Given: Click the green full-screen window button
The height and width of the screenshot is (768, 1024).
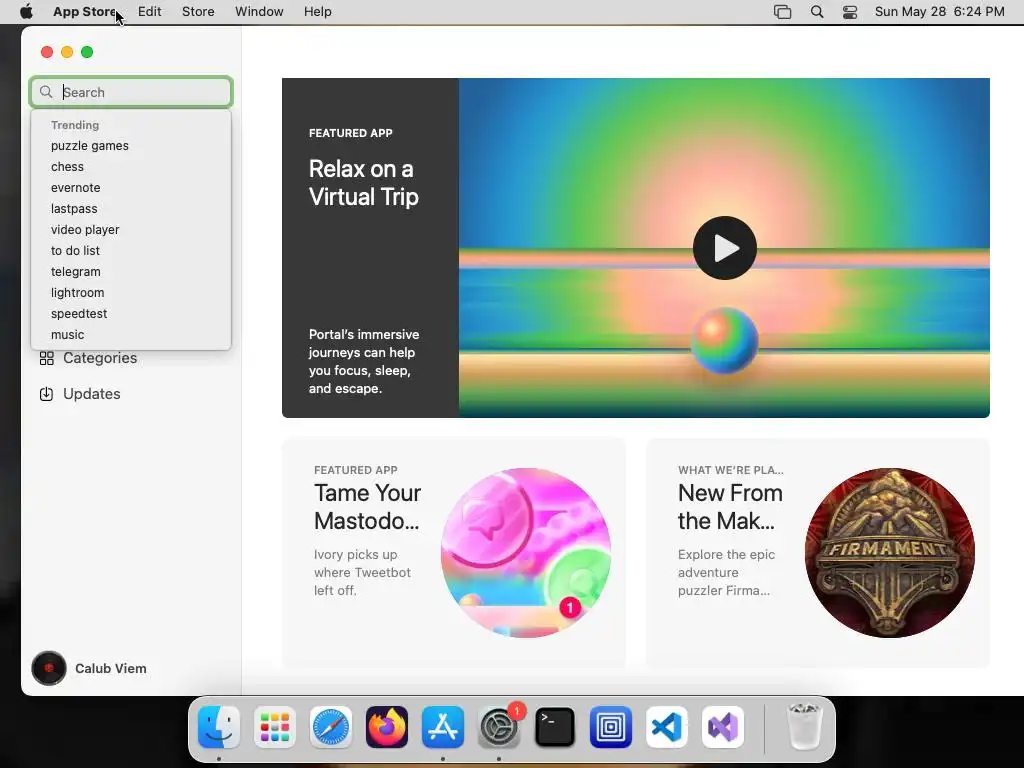Looking at the screenshot, I should (87, 52).
